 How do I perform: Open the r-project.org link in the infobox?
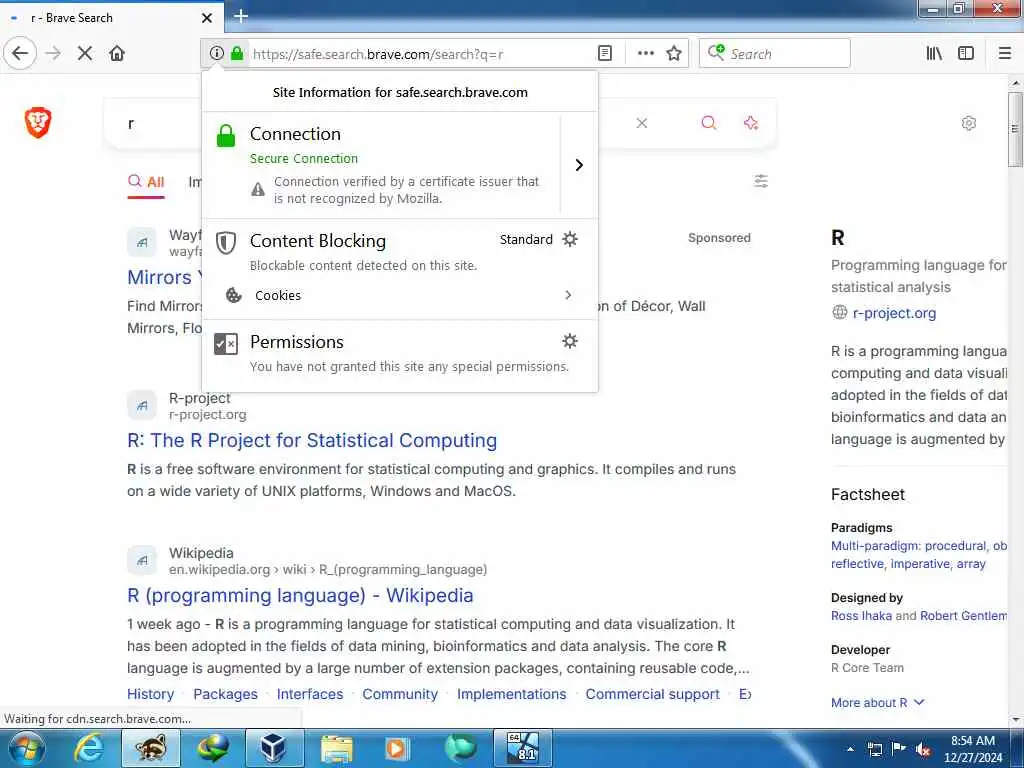coord(894,313)
